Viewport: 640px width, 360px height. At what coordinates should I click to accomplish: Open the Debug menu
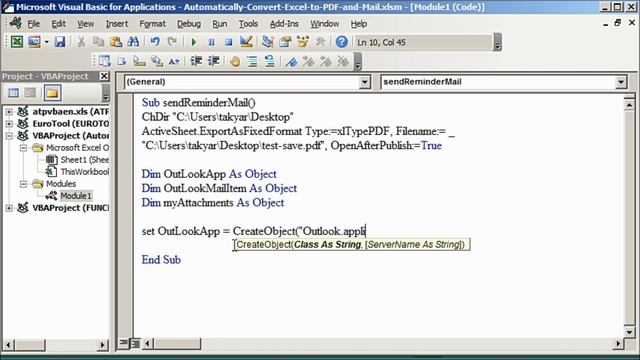(x=189, y=24)
